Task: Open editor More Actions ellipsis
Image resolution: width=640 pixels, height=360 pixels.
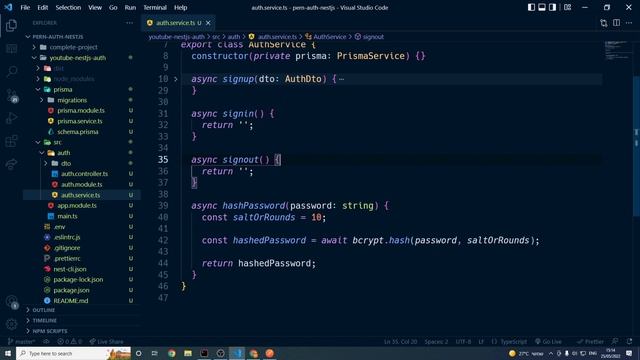Action: point(629,23)
